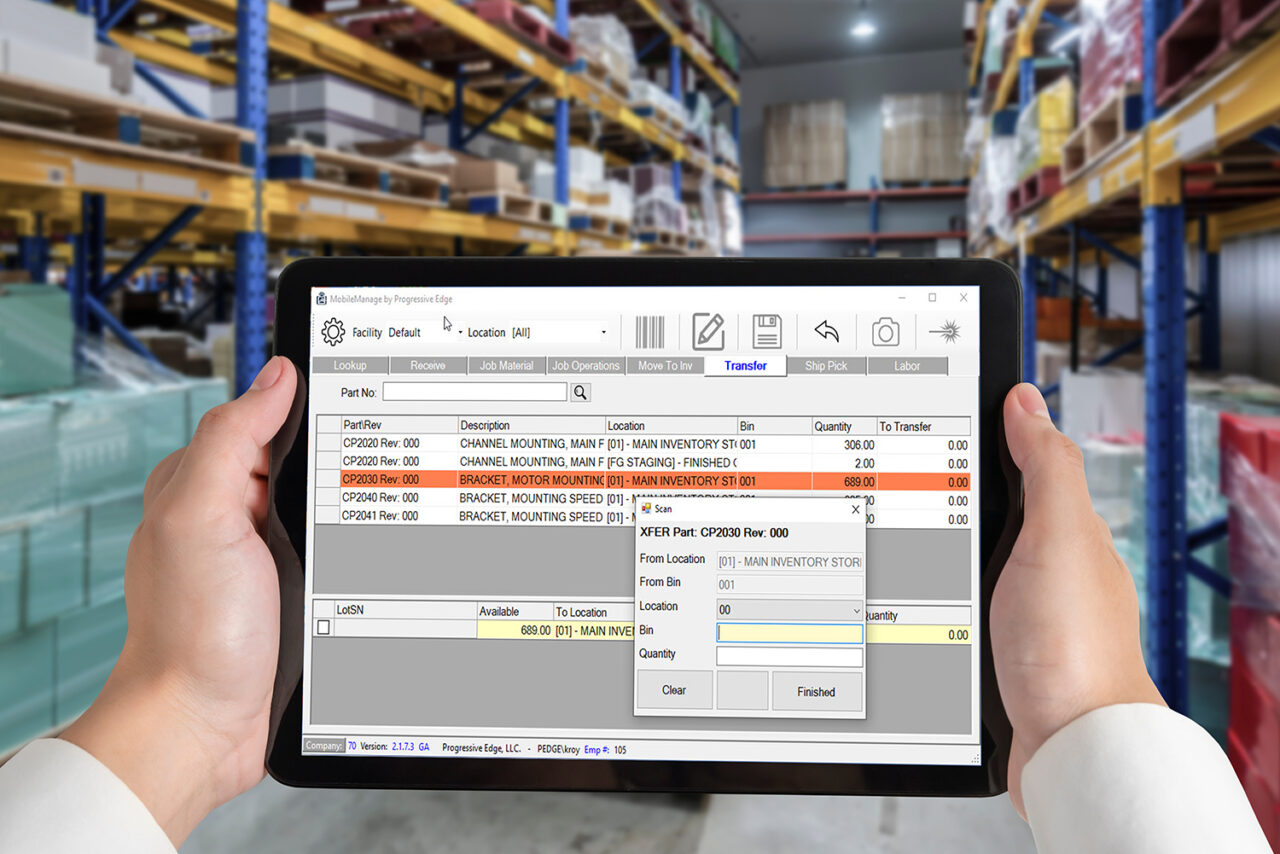This screenshot has height=854, width=1280.
Task: Switch to the Receive tab
Action: 428,366
